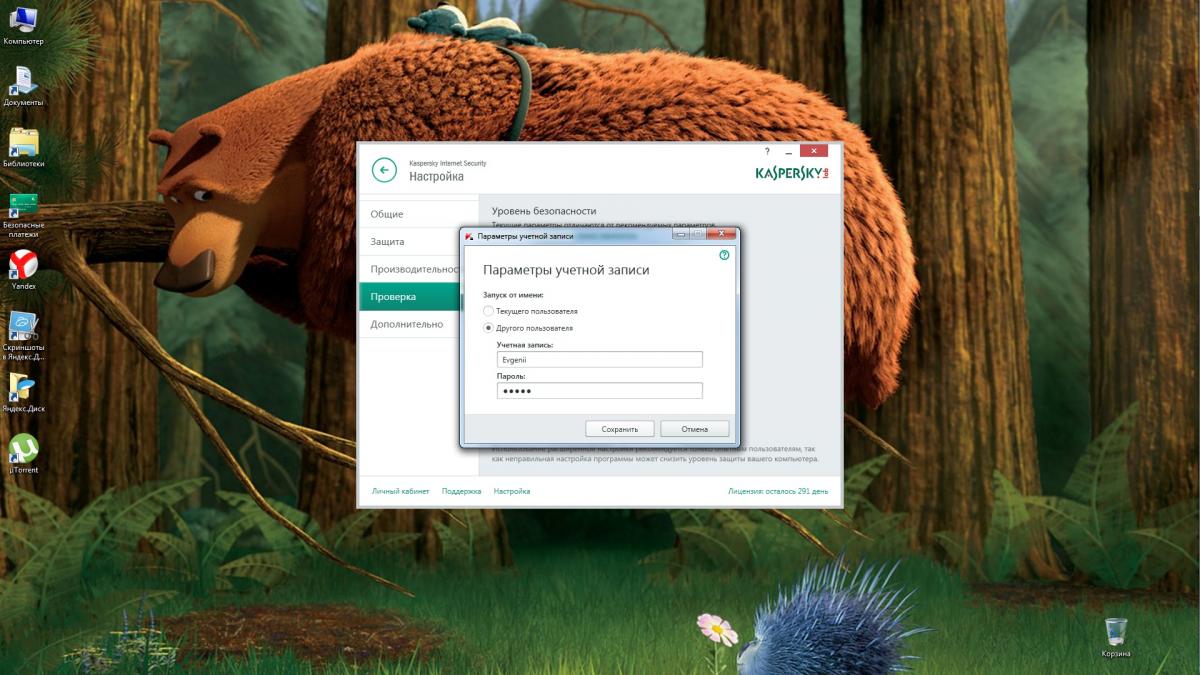Select Текущего пользователя radio option
Image resolution: width=1200 pixels, height=675 pixels.
pyautogui.click(x=530, y=311)
